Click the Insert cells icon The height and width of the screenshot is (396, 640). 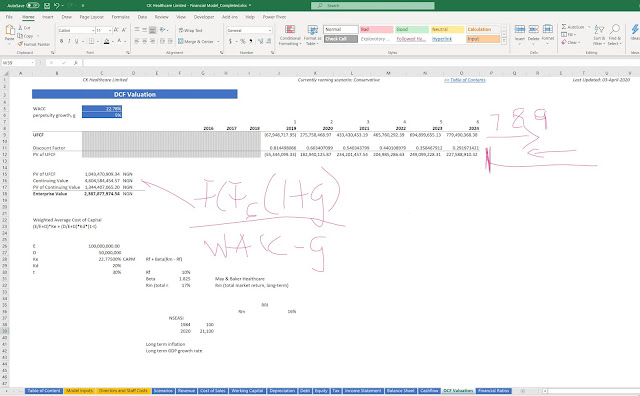tap(520, 29)
